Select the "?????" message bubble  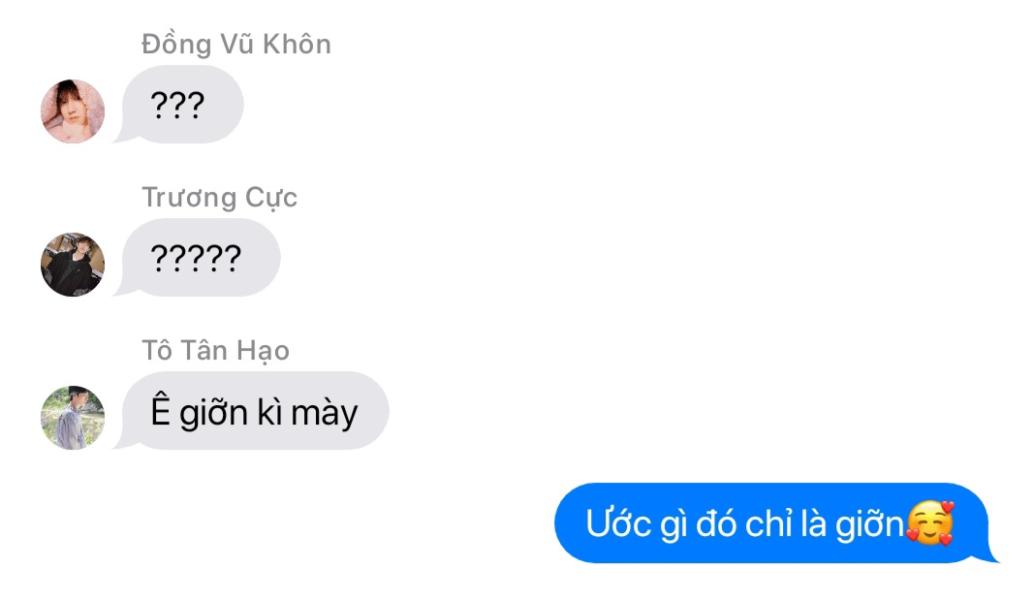click(197, 257)
